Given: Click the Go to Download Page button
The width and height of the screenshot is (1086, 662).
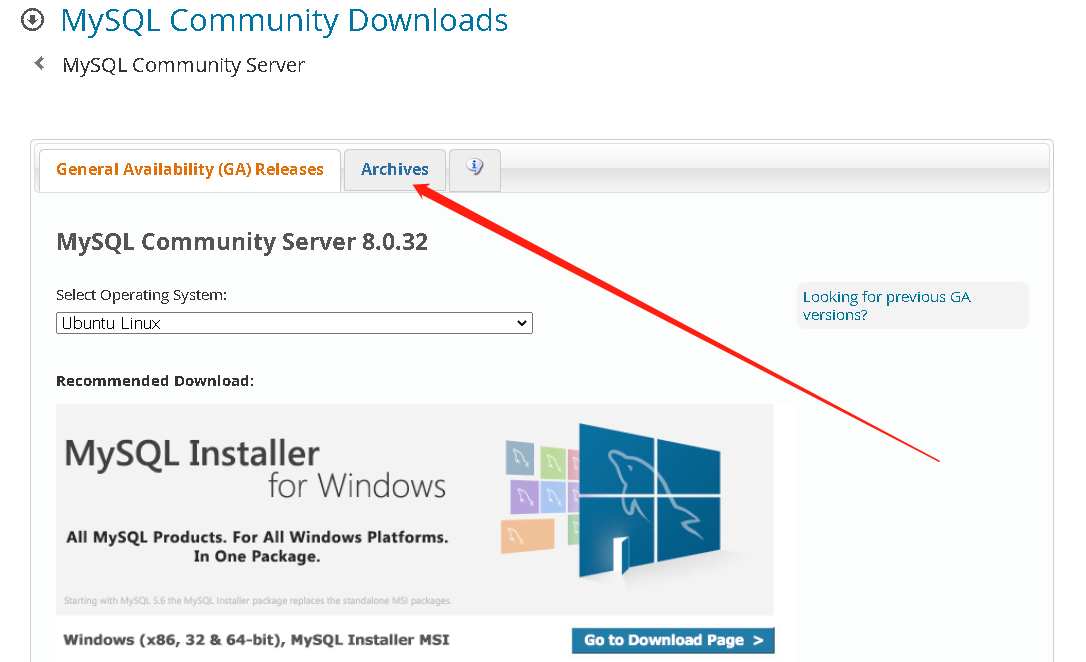Looking at the screenshot, I should point(673,641).
